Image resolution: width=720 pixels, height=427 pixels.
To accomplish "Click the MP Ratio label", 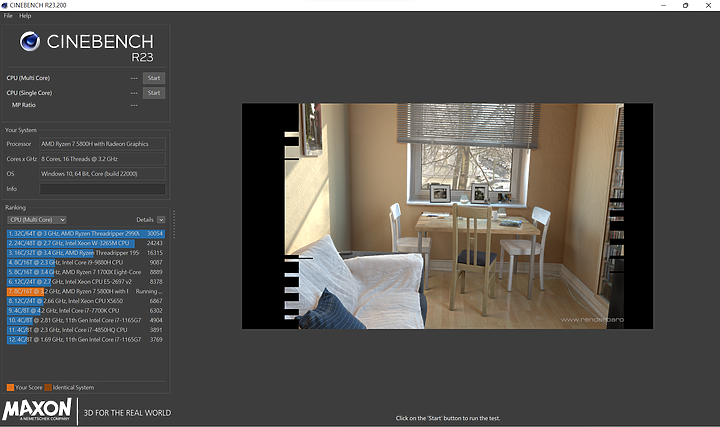I will [23, 105].
